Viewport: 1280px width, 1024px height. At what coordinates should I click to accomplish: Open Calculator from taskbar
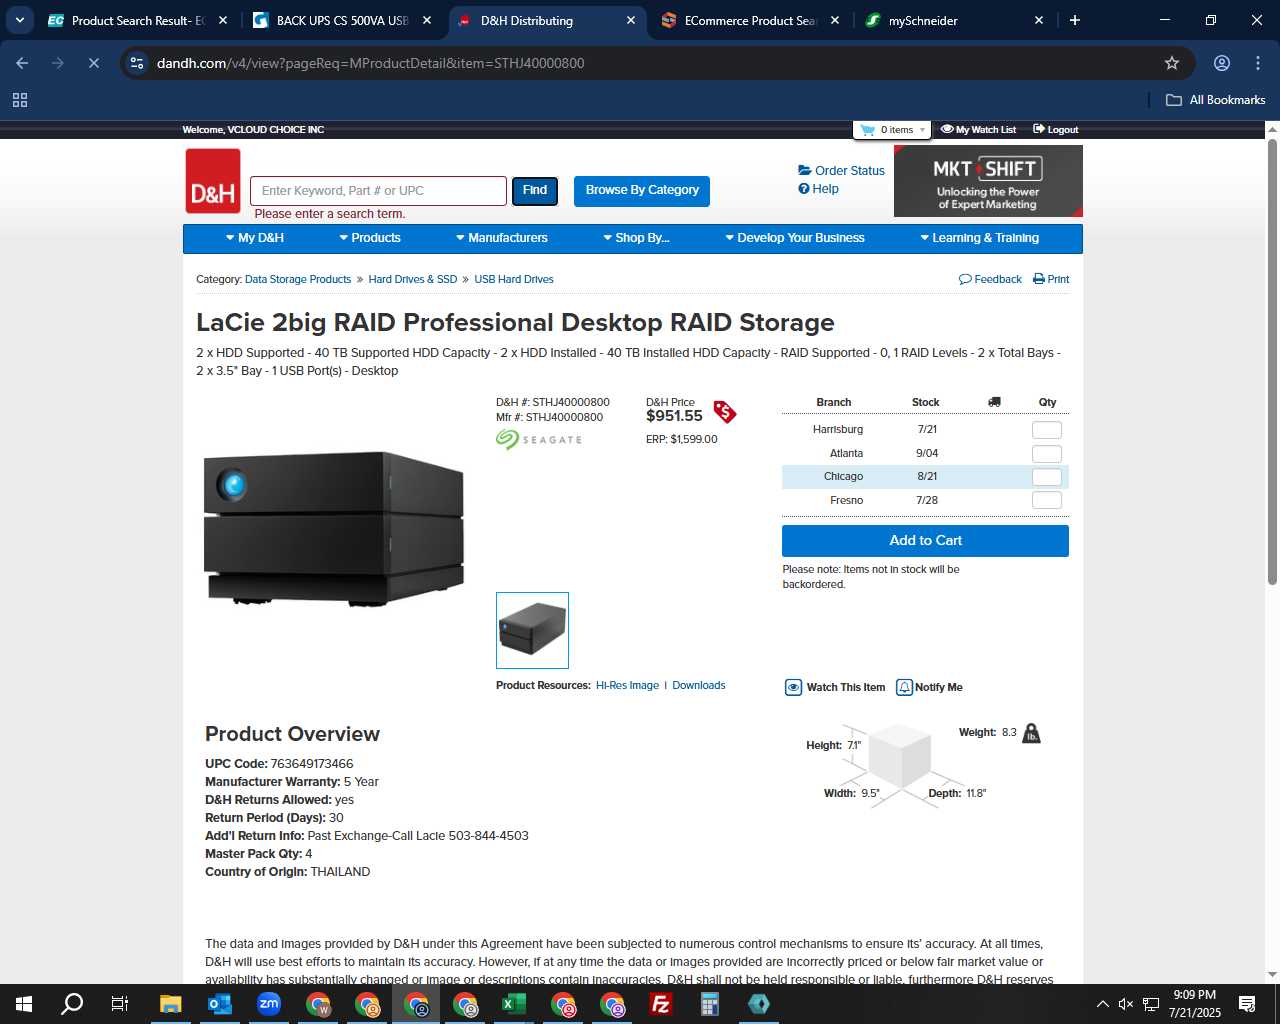pos(710,1004)
